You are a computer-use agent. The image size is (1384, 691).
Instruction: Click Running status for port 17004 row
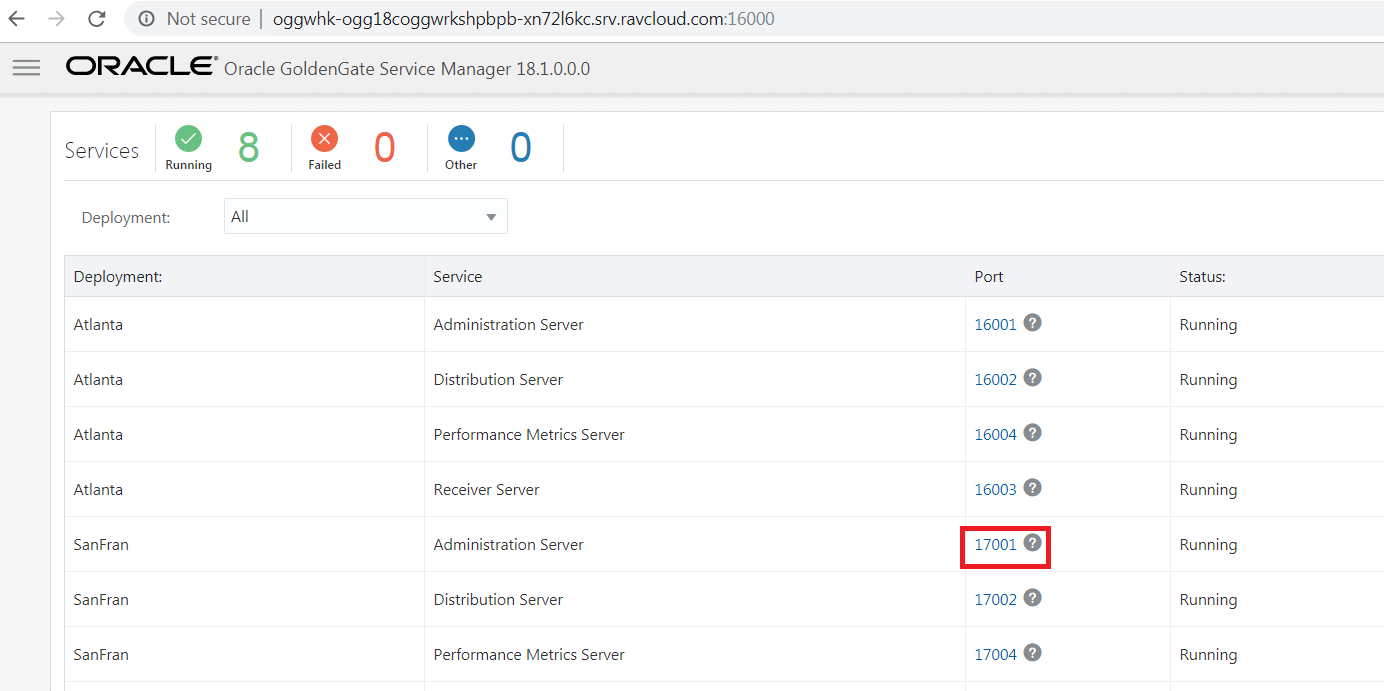(1208, 655)
